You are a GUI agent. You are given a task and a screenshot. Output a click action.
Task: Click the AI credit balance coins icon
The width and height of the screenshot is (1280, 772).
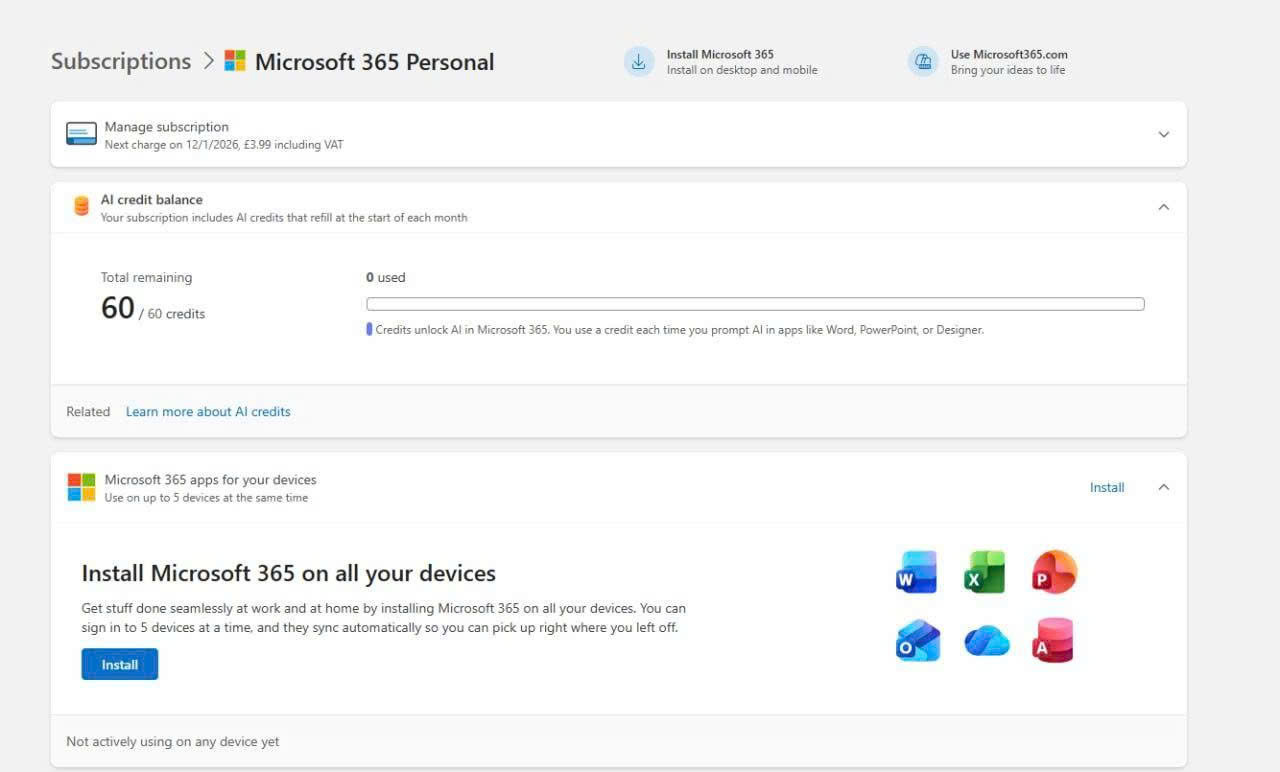(81, 206)
